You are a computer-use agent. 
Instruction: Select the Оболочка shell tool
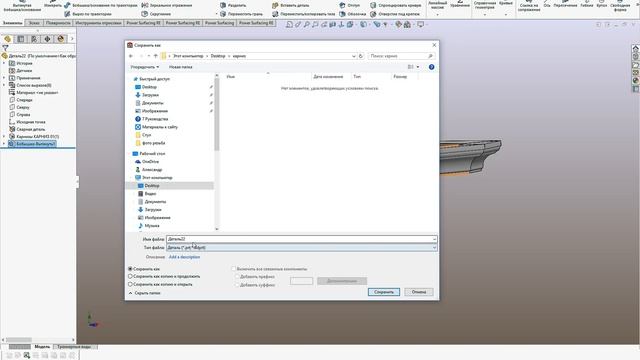coord(353,14)
